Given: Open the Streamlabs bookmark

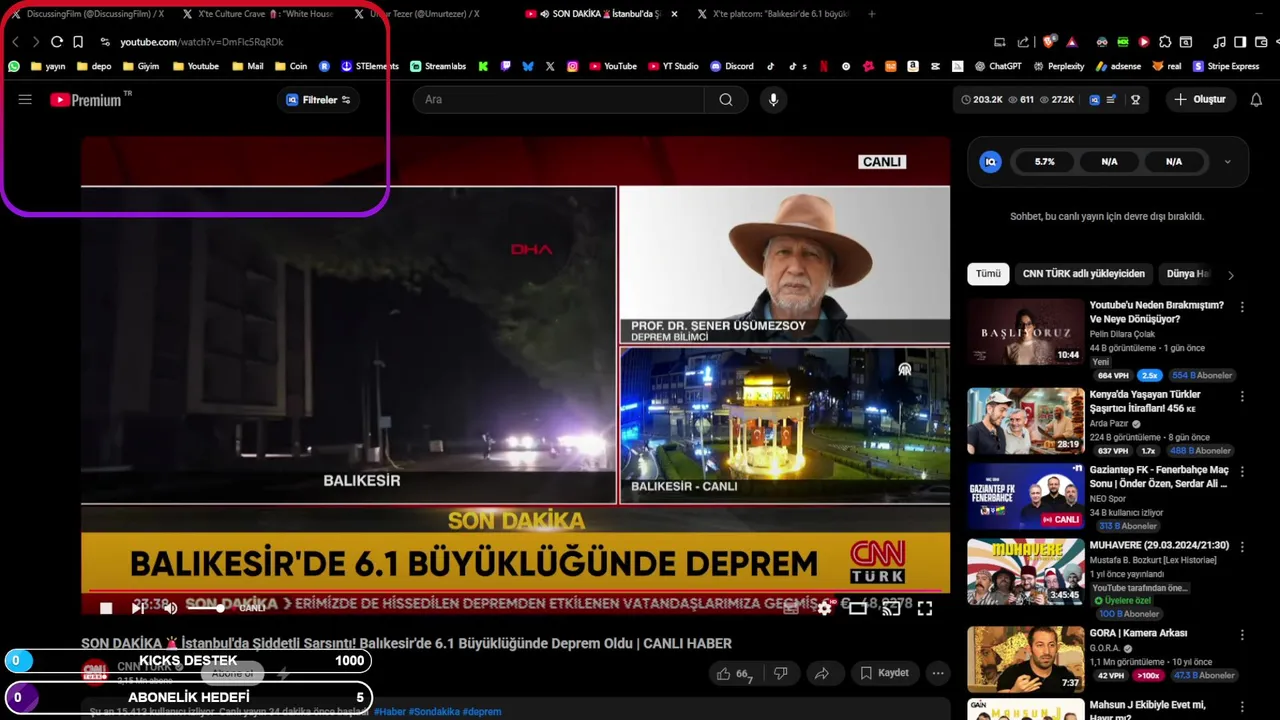Looking at the screenshot, I should [x=438, y=66].
